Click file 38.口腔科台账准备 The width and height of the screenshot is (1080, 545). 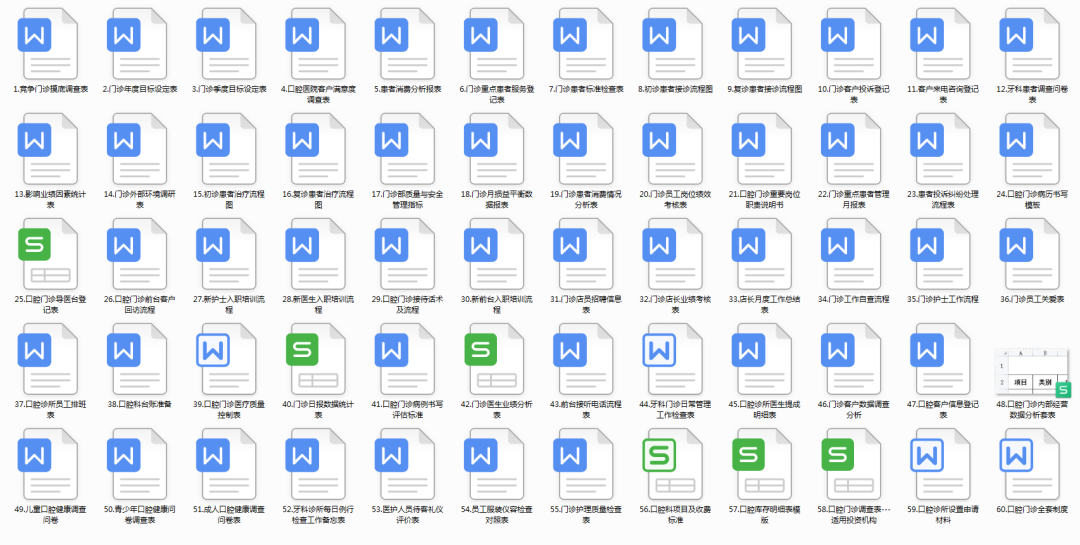140,360
